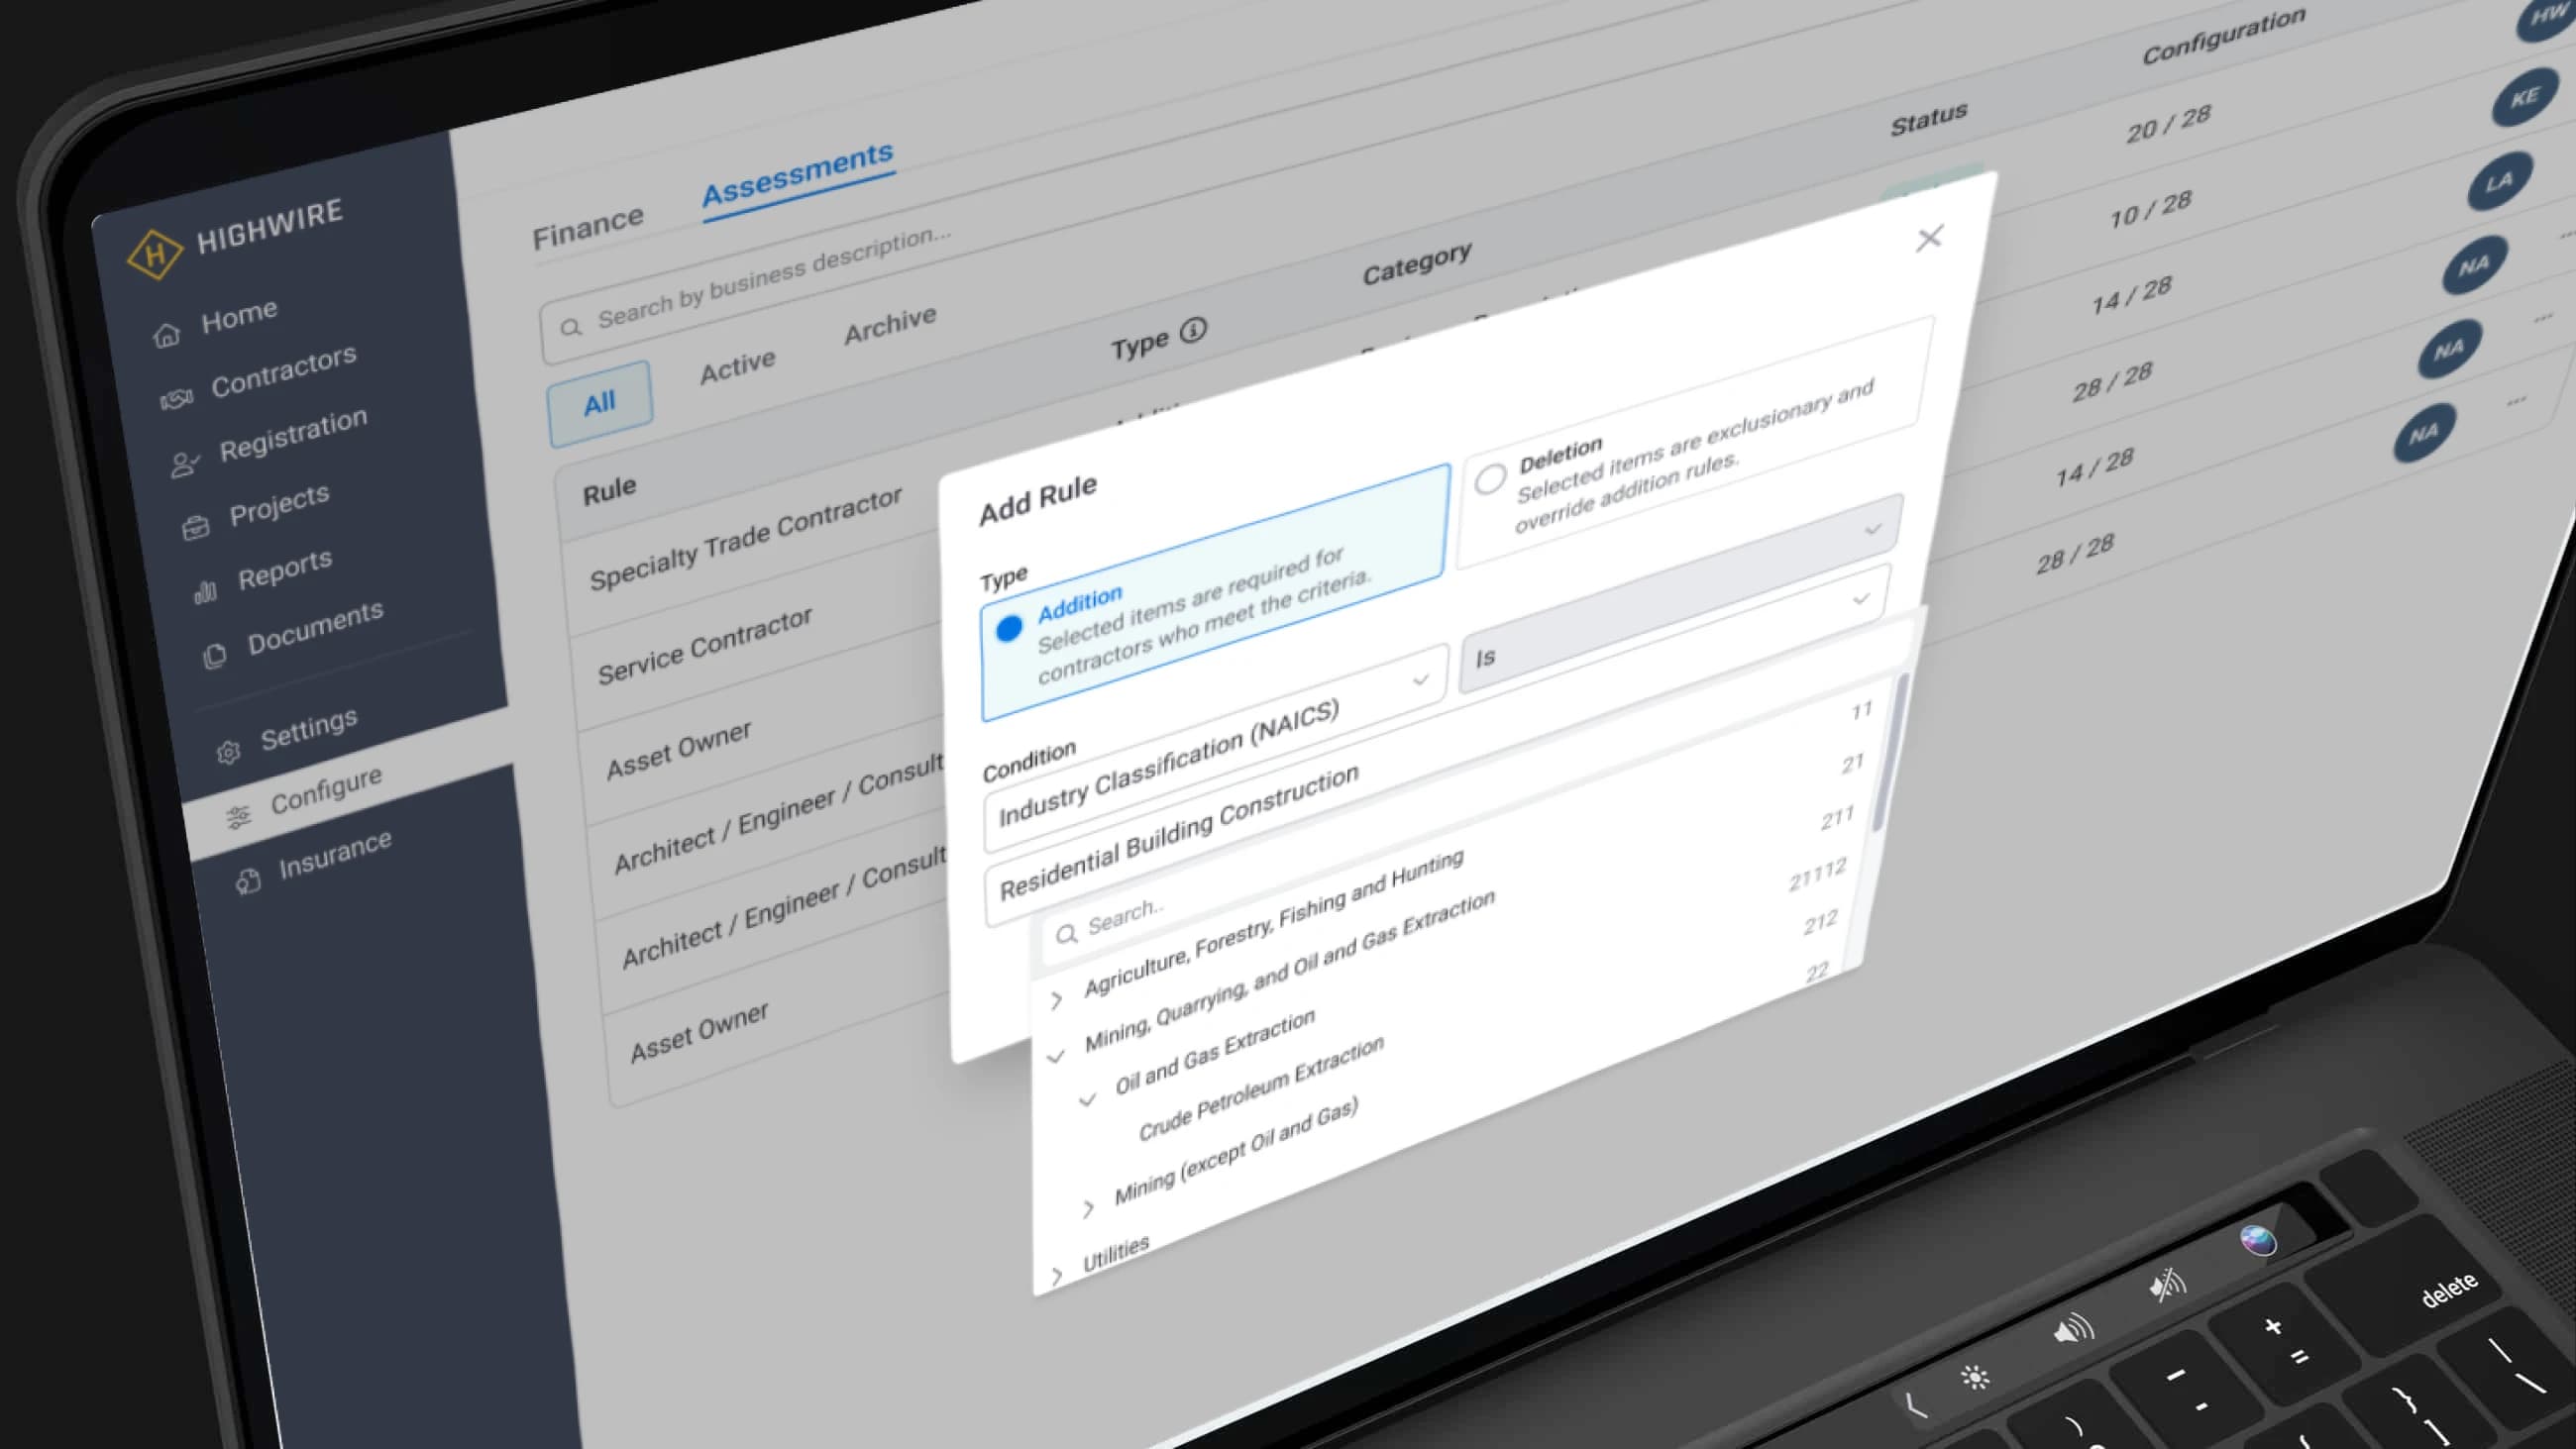Click the Status column header

pos(1928,118)
